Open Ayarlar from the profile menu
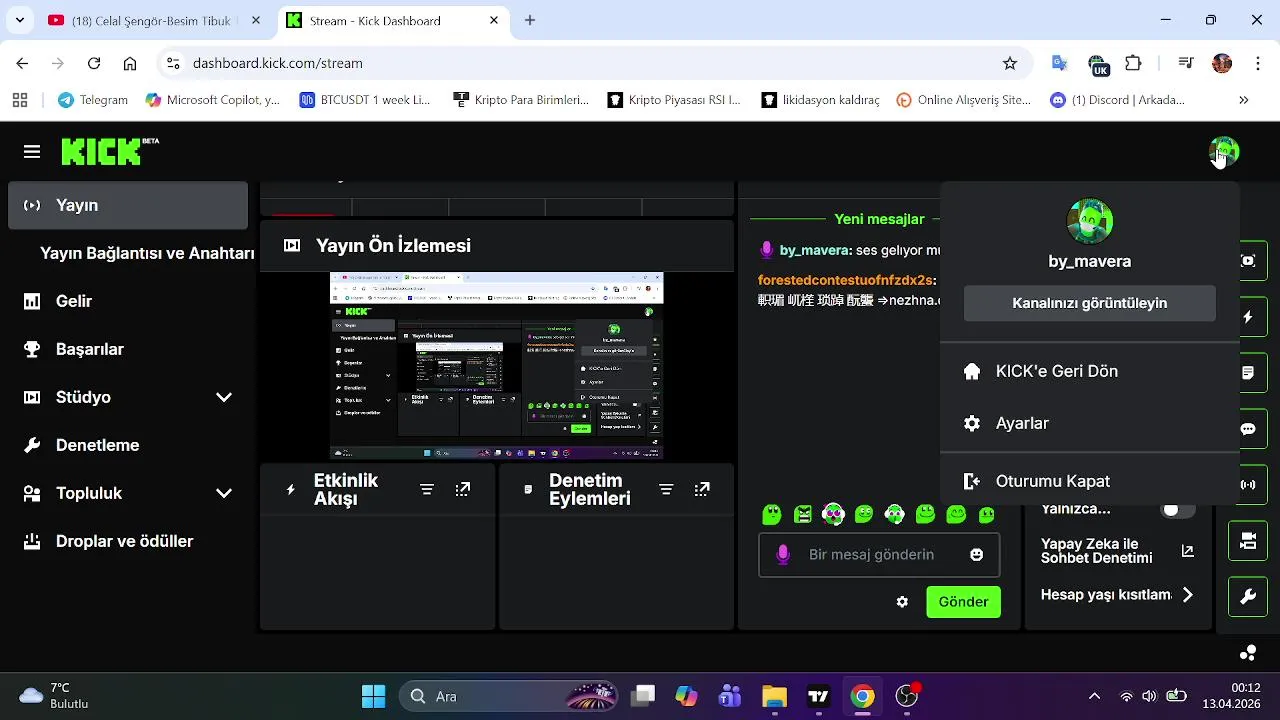1280x720 pixels. point(1090,423)
